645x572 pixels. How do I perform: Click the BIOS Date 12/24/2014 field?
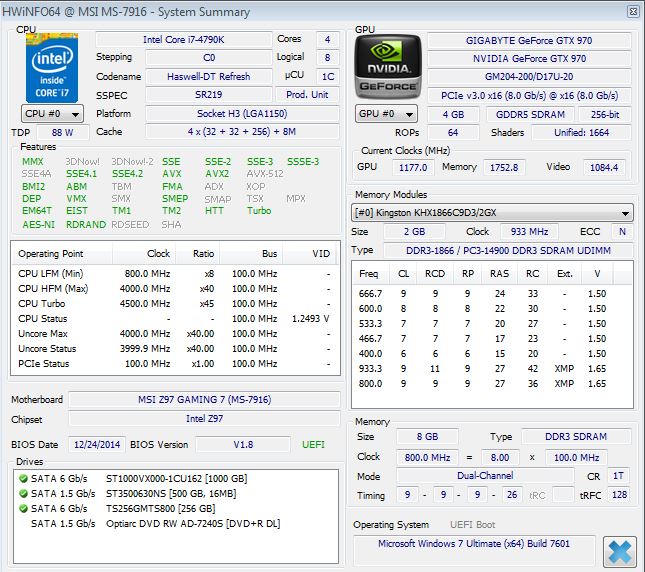97,445
